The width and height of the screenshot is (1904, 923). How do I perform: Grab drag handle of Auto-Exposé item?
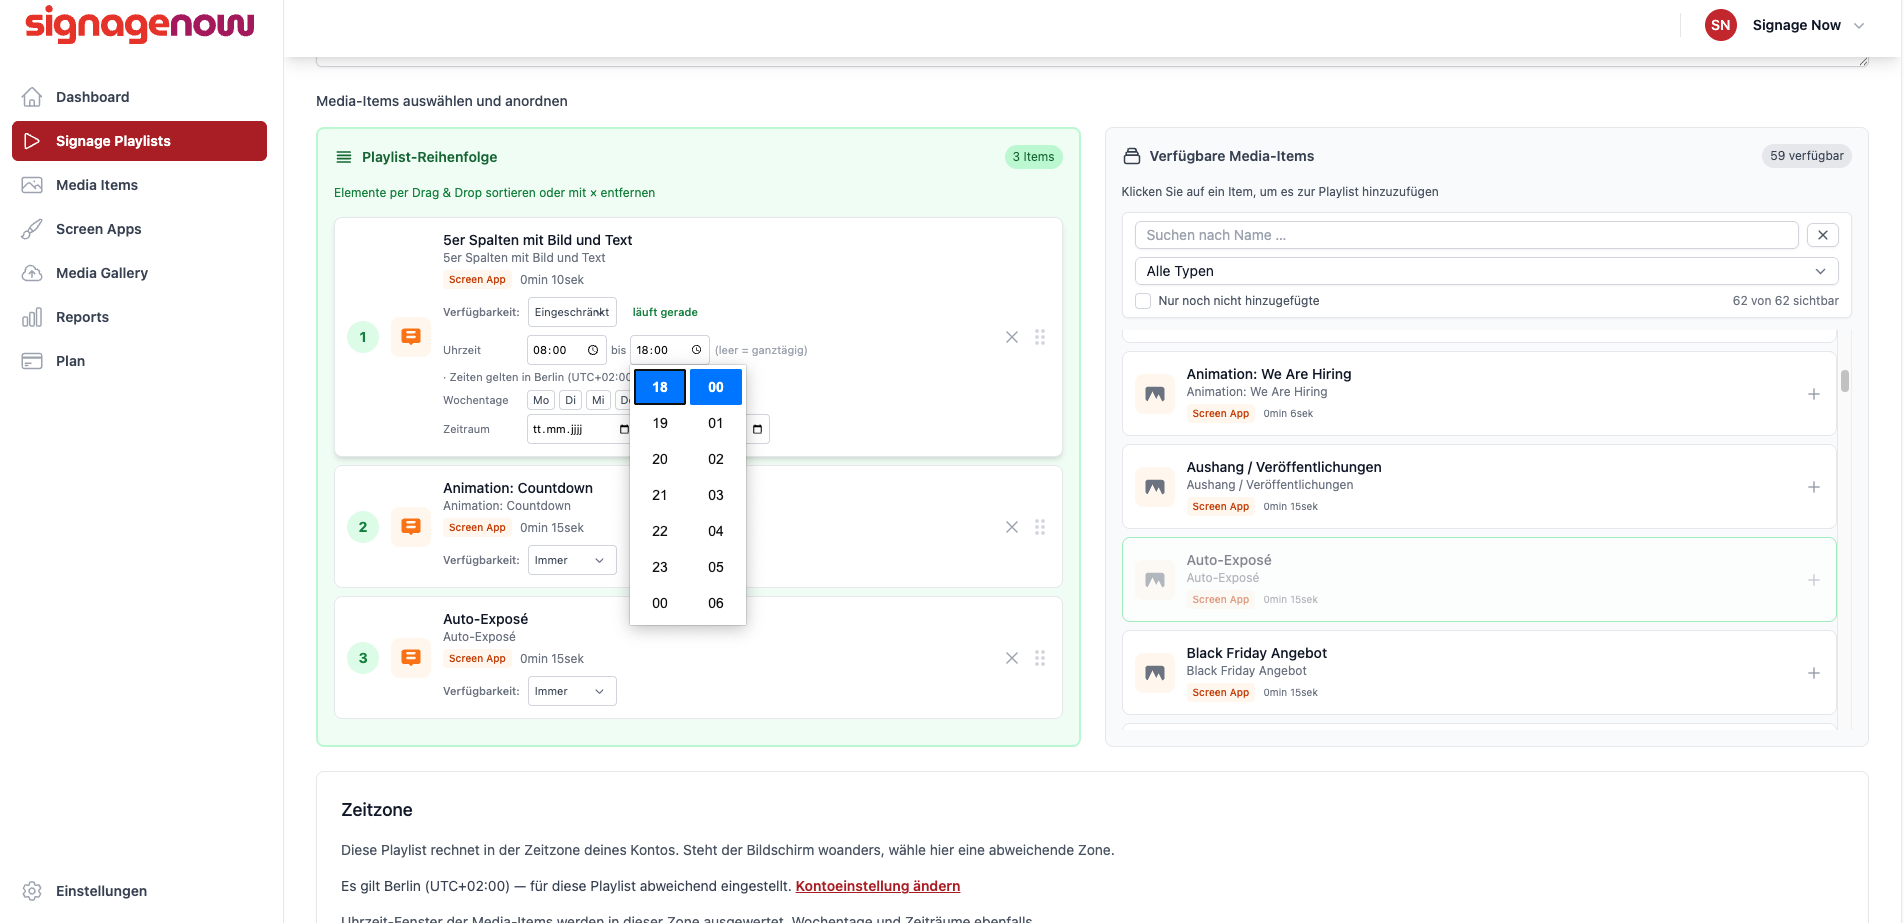[x=1040, y=658]
